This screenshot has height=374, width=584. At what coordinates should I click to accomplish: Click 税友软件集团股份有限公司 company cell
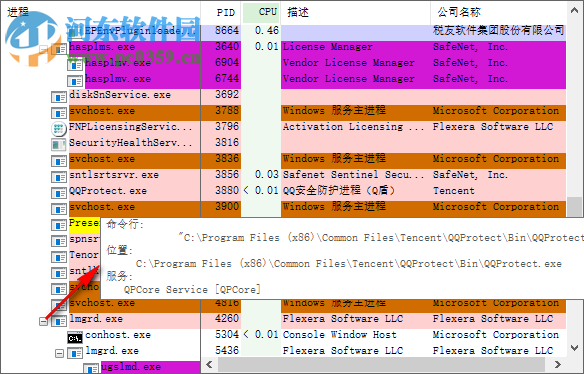point(499,30)
